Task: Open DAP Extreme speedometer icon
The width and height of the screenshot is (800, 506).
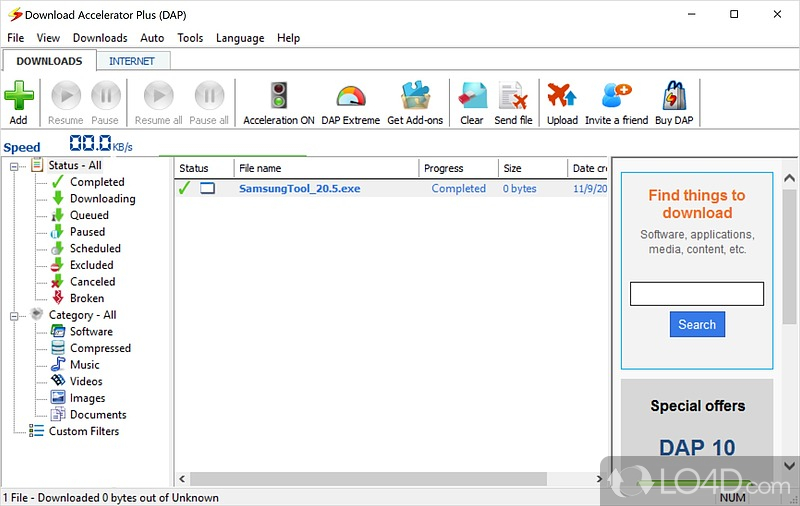Action: 350,98
